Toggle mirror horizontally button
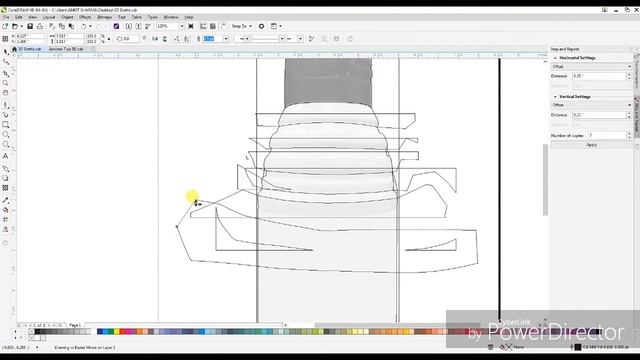Screen dimensions: 640x360 pyautogui.click(x=155, y=39)
